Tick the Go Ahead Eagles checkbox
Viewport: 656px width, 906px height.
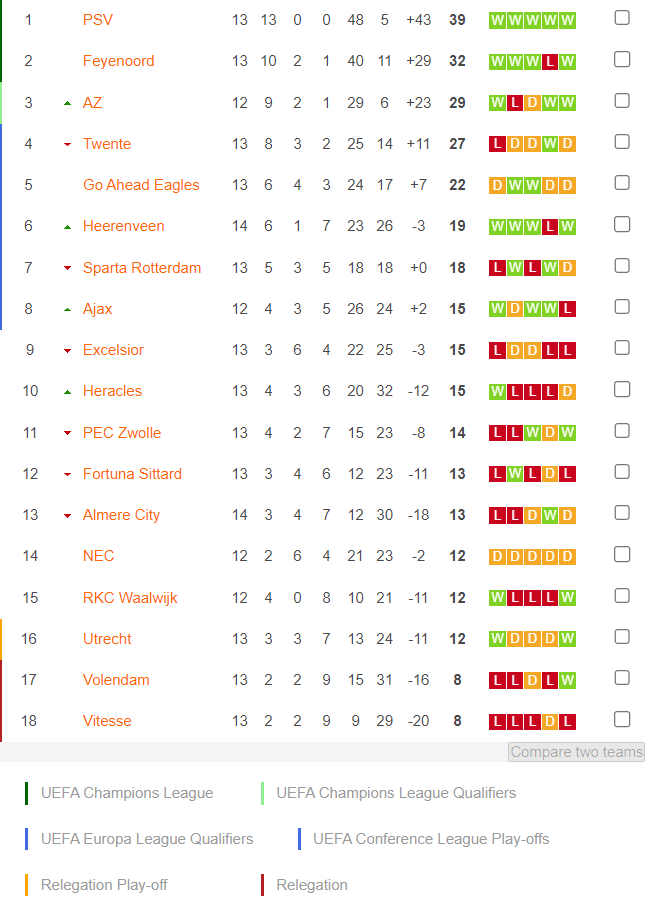[622, 183]
